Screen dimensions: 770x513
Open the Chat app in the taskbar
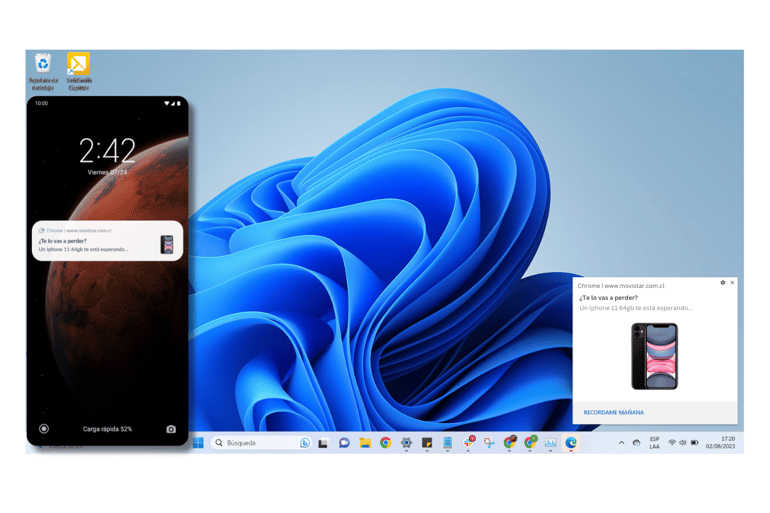344,443
